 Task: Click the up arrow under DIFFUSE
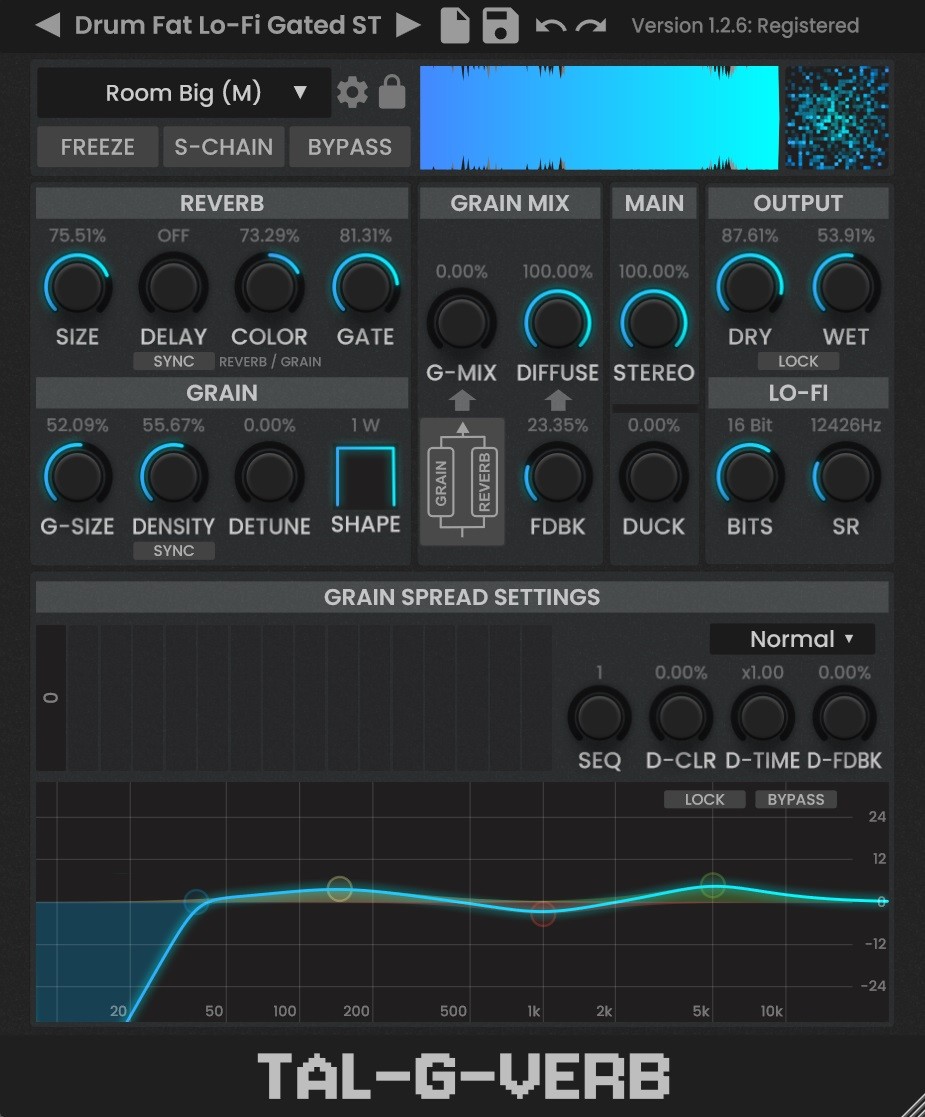point(557,400)
